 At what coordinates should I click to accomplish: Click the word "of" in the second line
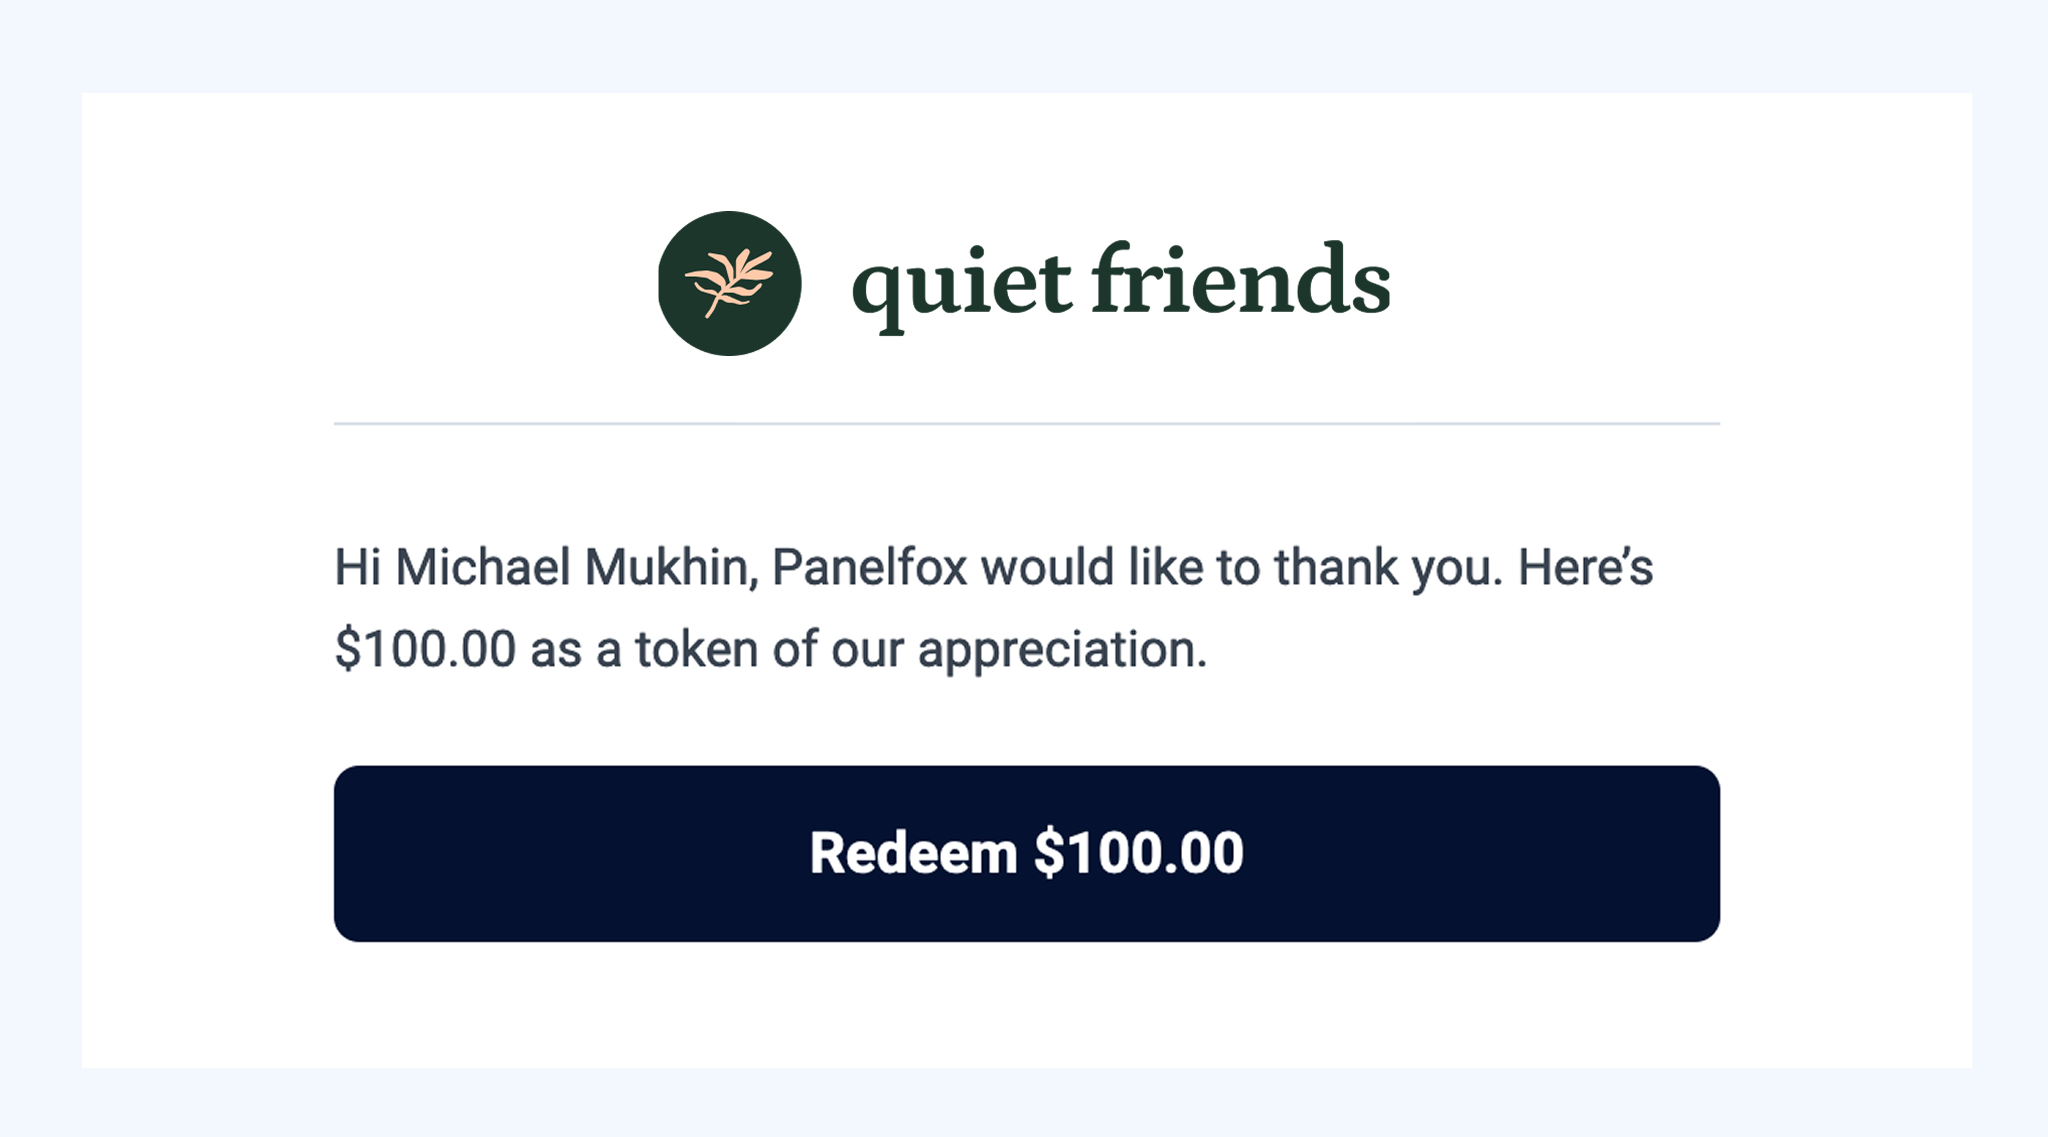point(795,650)
